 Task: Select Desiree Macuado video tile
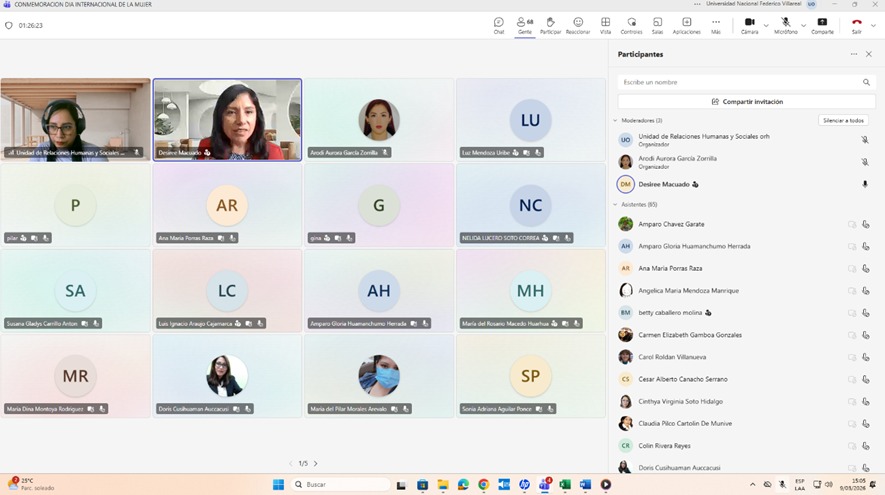click(x=227, y=120)
